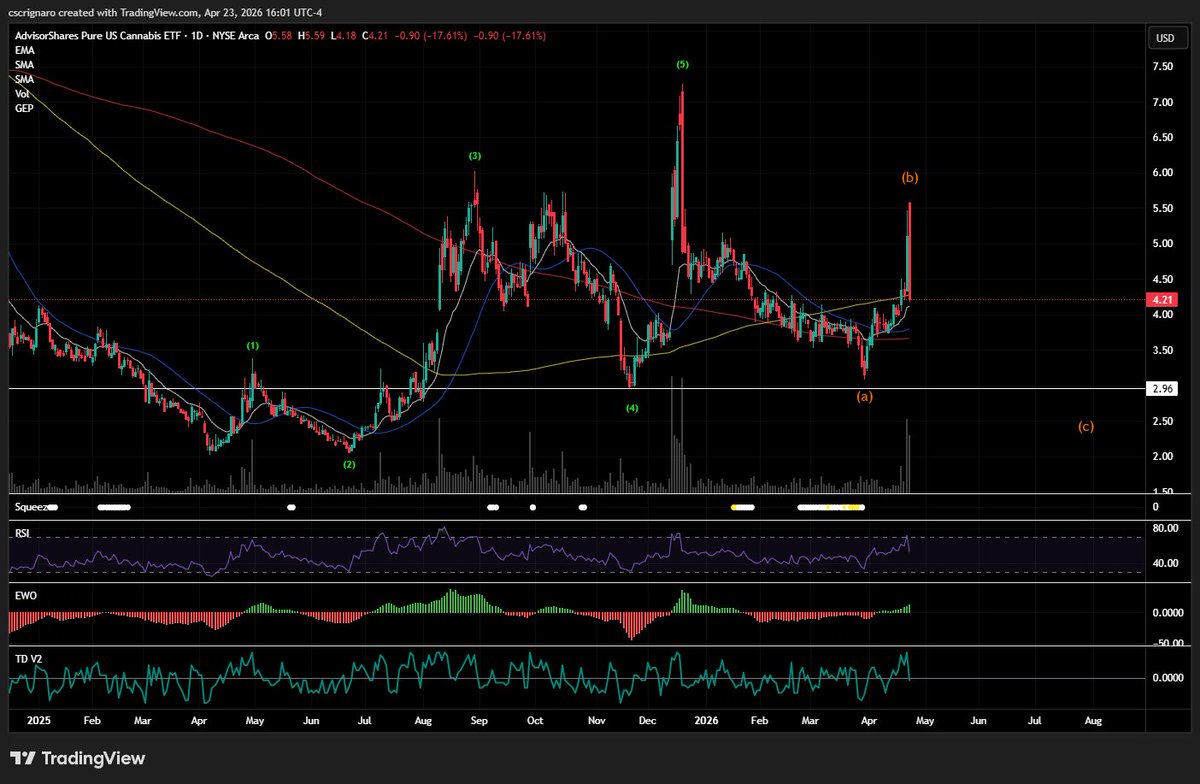Viewport: 1200px width, 784px height.
Task: Select the green wave (3) label
Action: click(475, 156)
